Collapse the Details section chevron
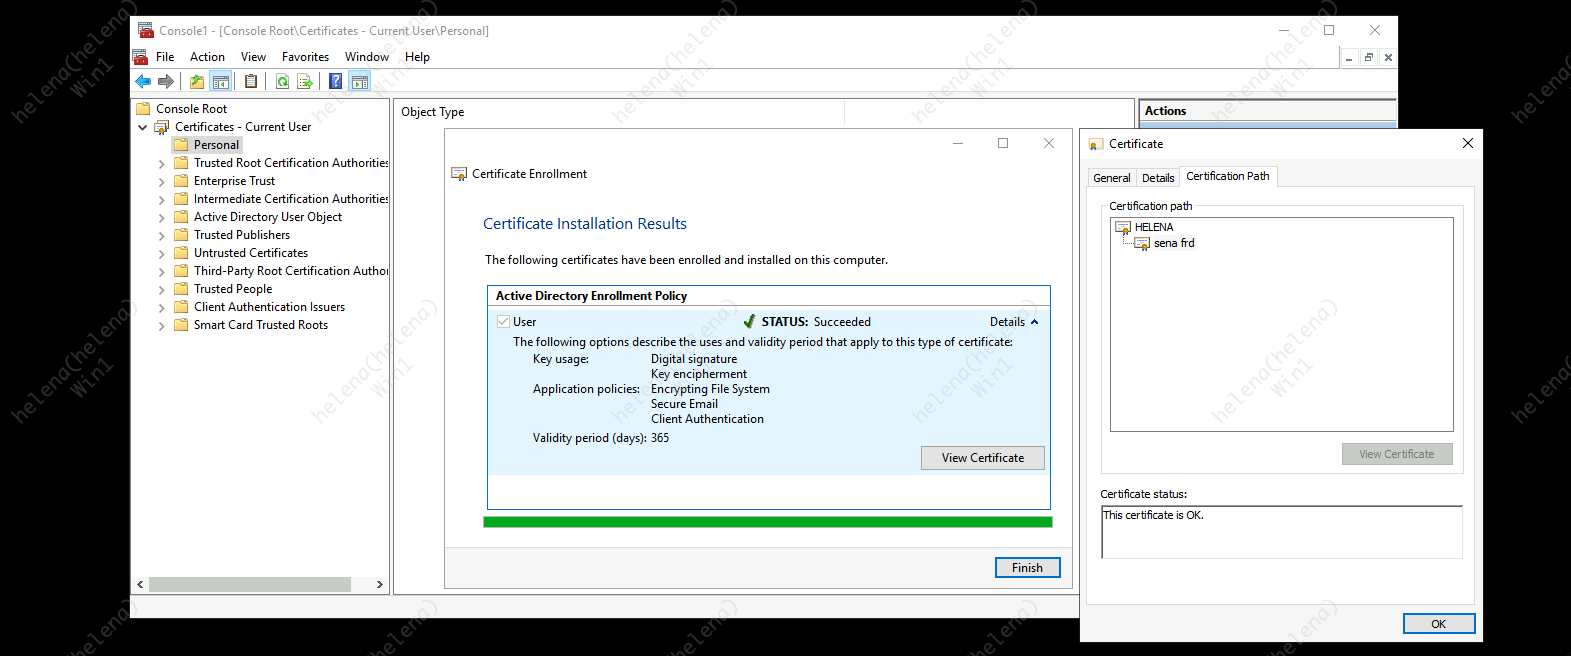The height and width of the screenshot is (656, 1571). click(1034, 322)
